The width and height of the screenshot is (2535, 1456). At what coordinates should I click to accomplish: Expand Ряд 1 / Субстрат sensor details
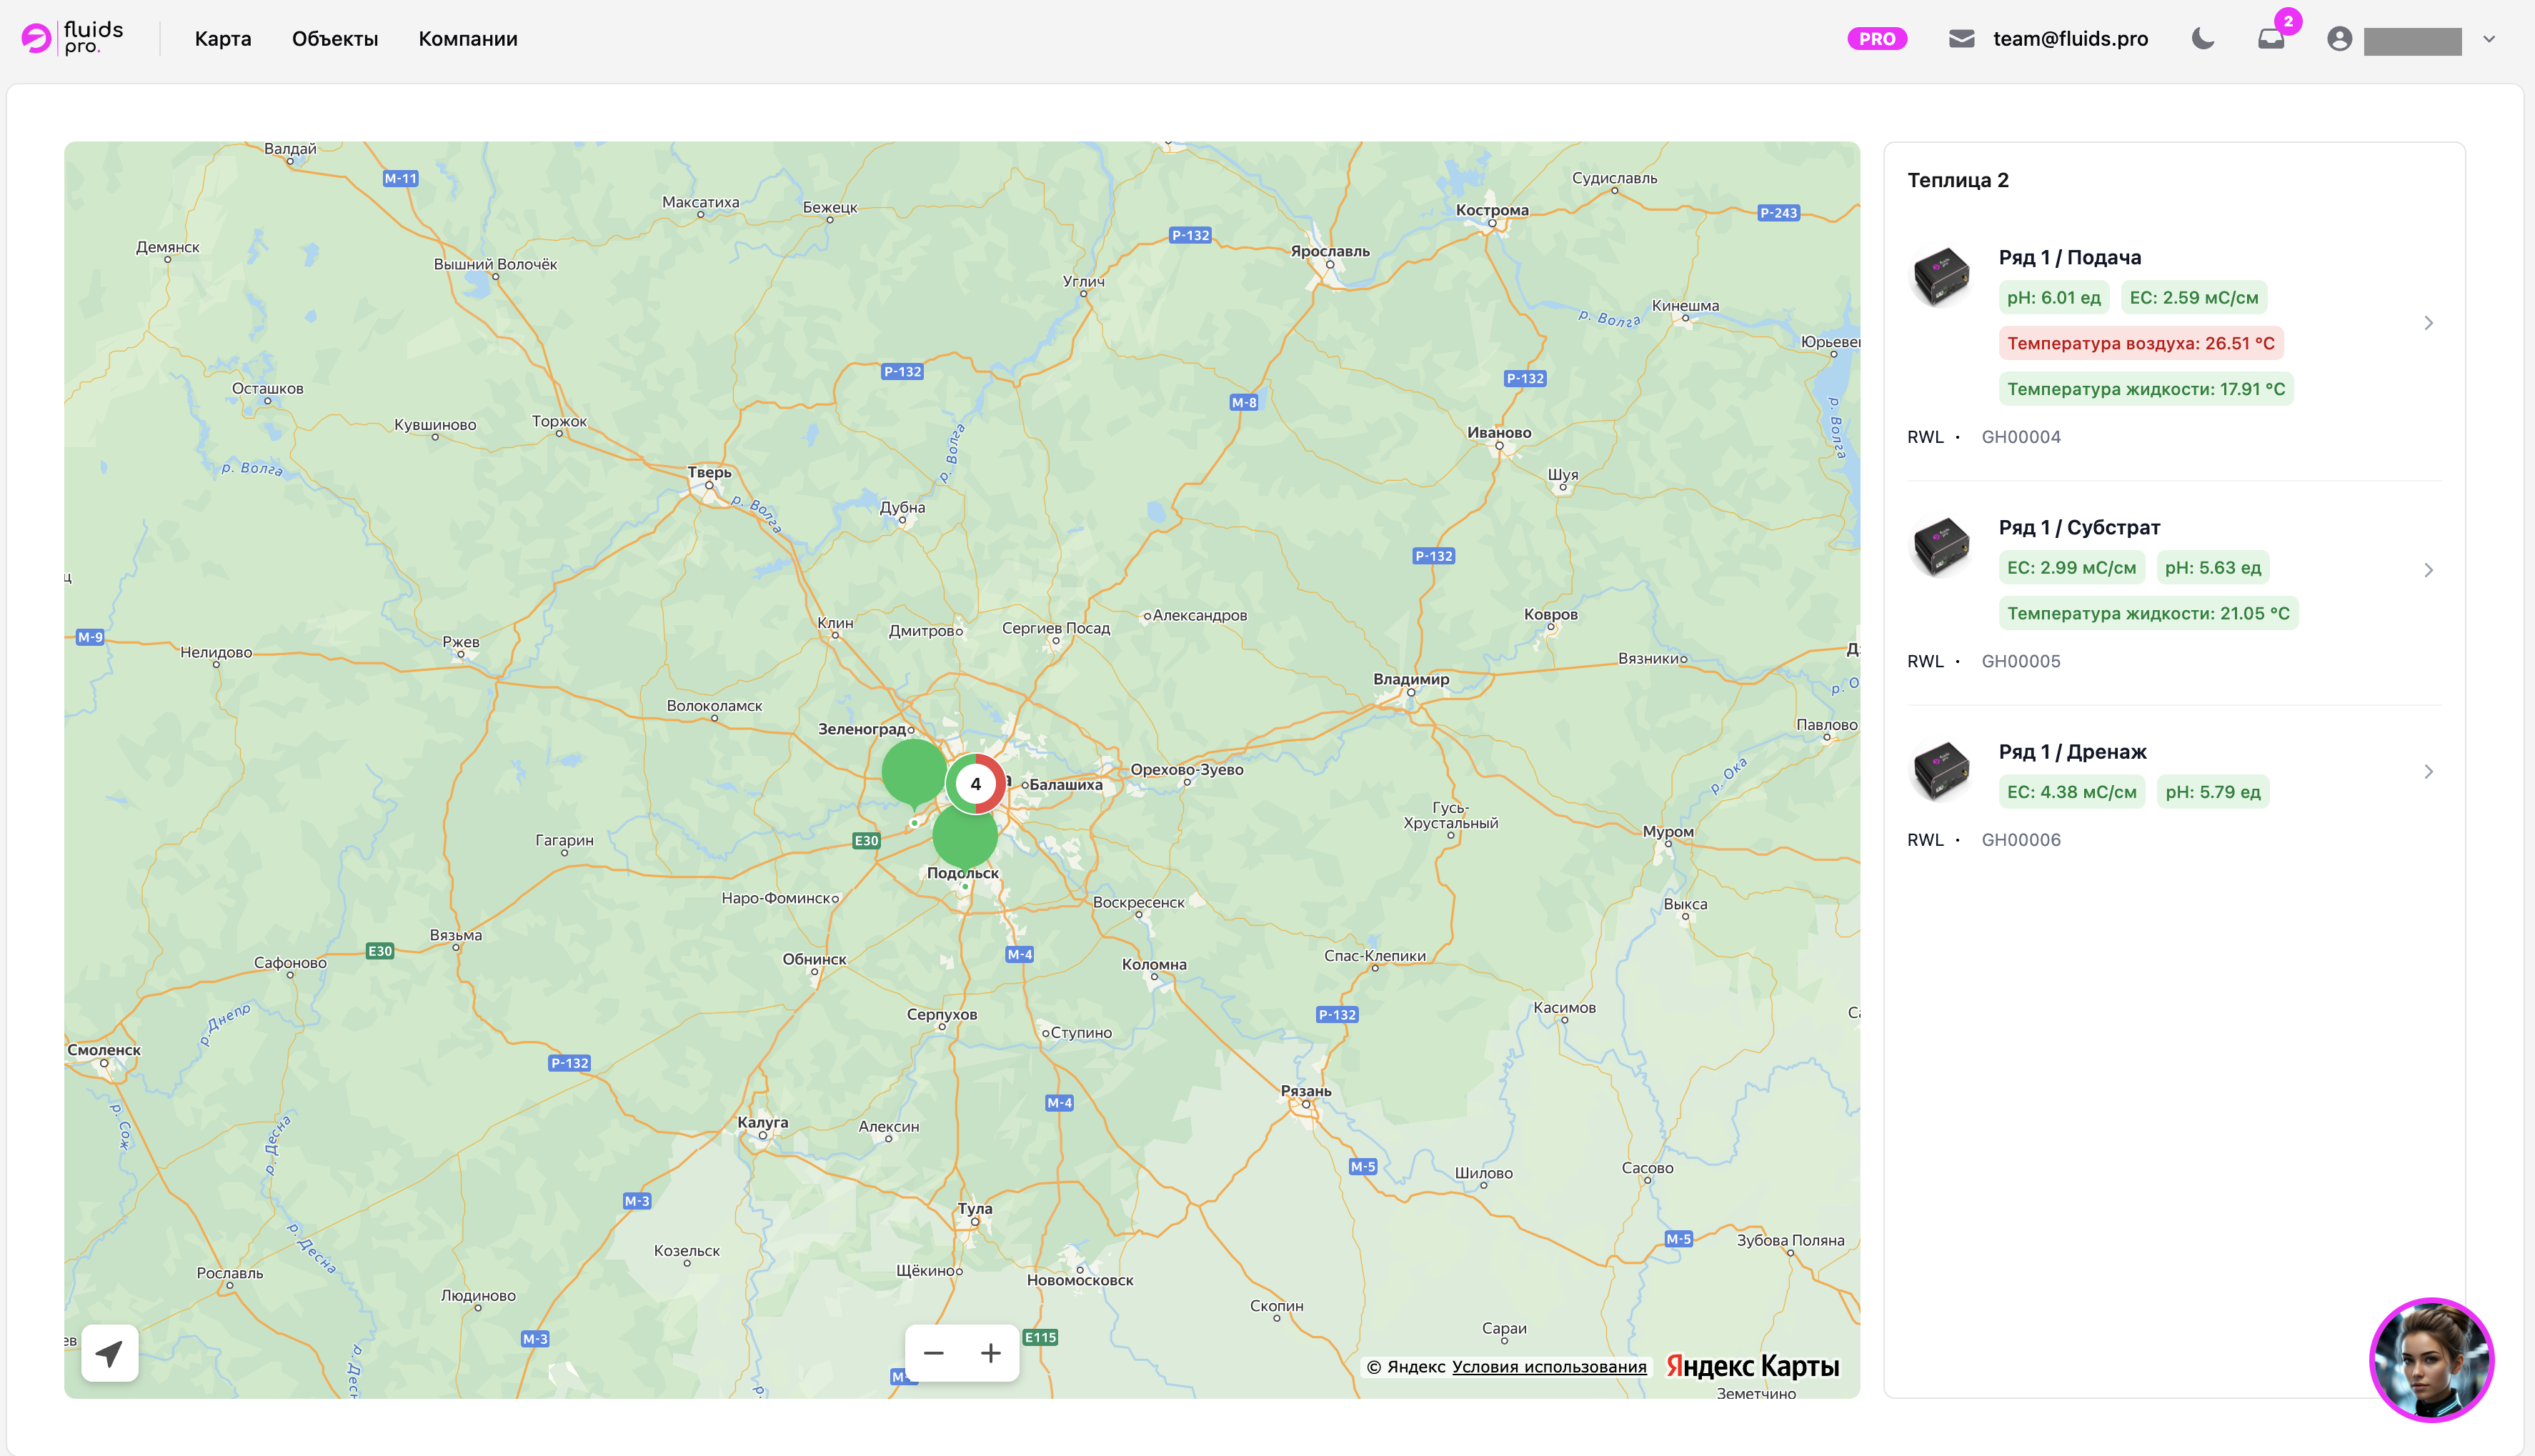pyautogui.click(x=2428, y=570)
